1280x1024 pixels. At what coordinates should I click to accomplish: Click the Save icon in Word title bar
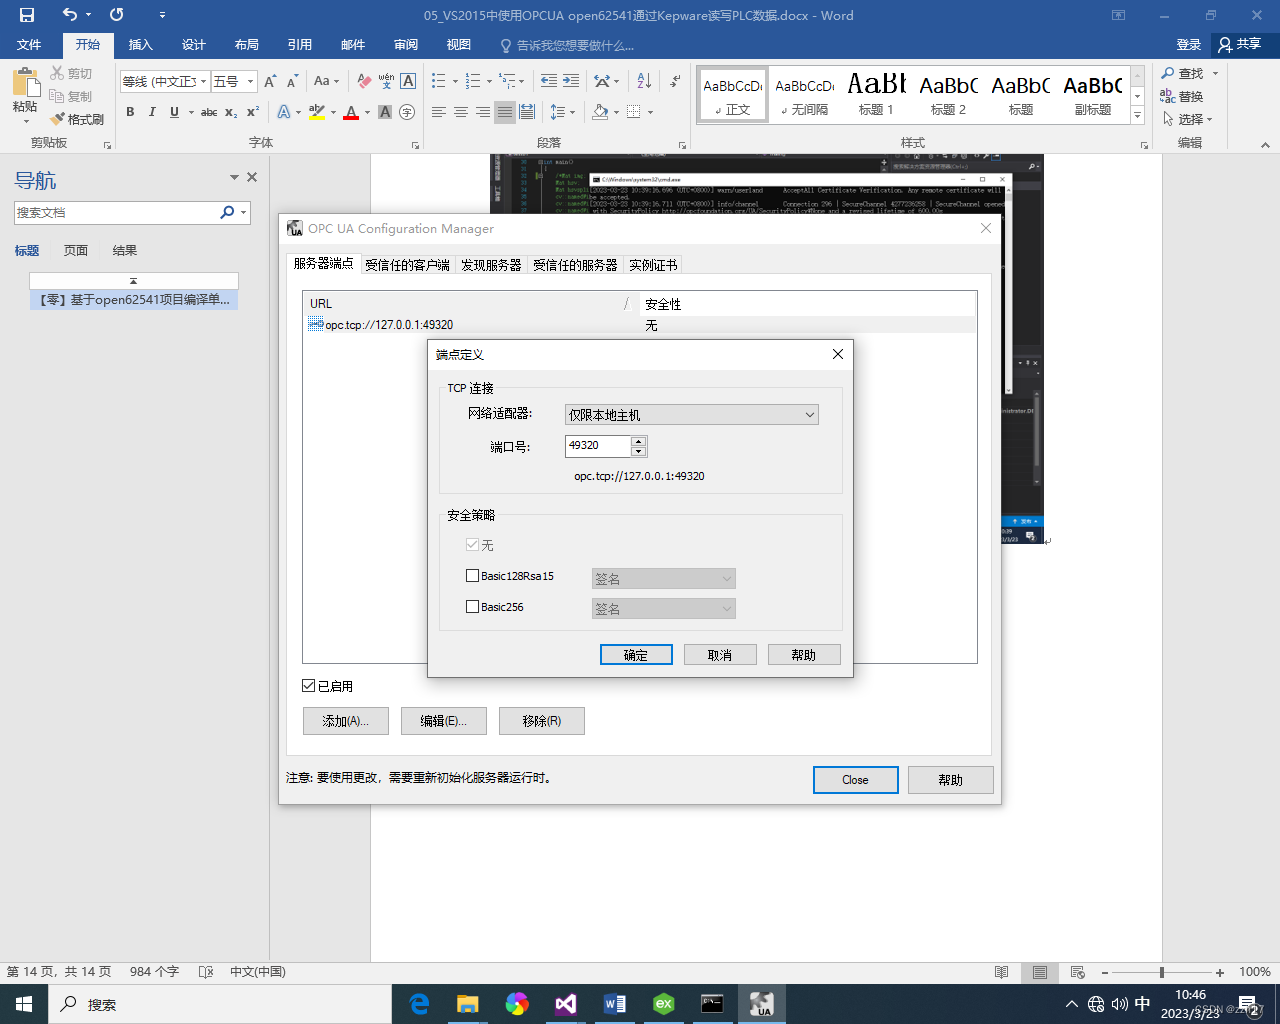pyautogui.click(x=27, y=15)
